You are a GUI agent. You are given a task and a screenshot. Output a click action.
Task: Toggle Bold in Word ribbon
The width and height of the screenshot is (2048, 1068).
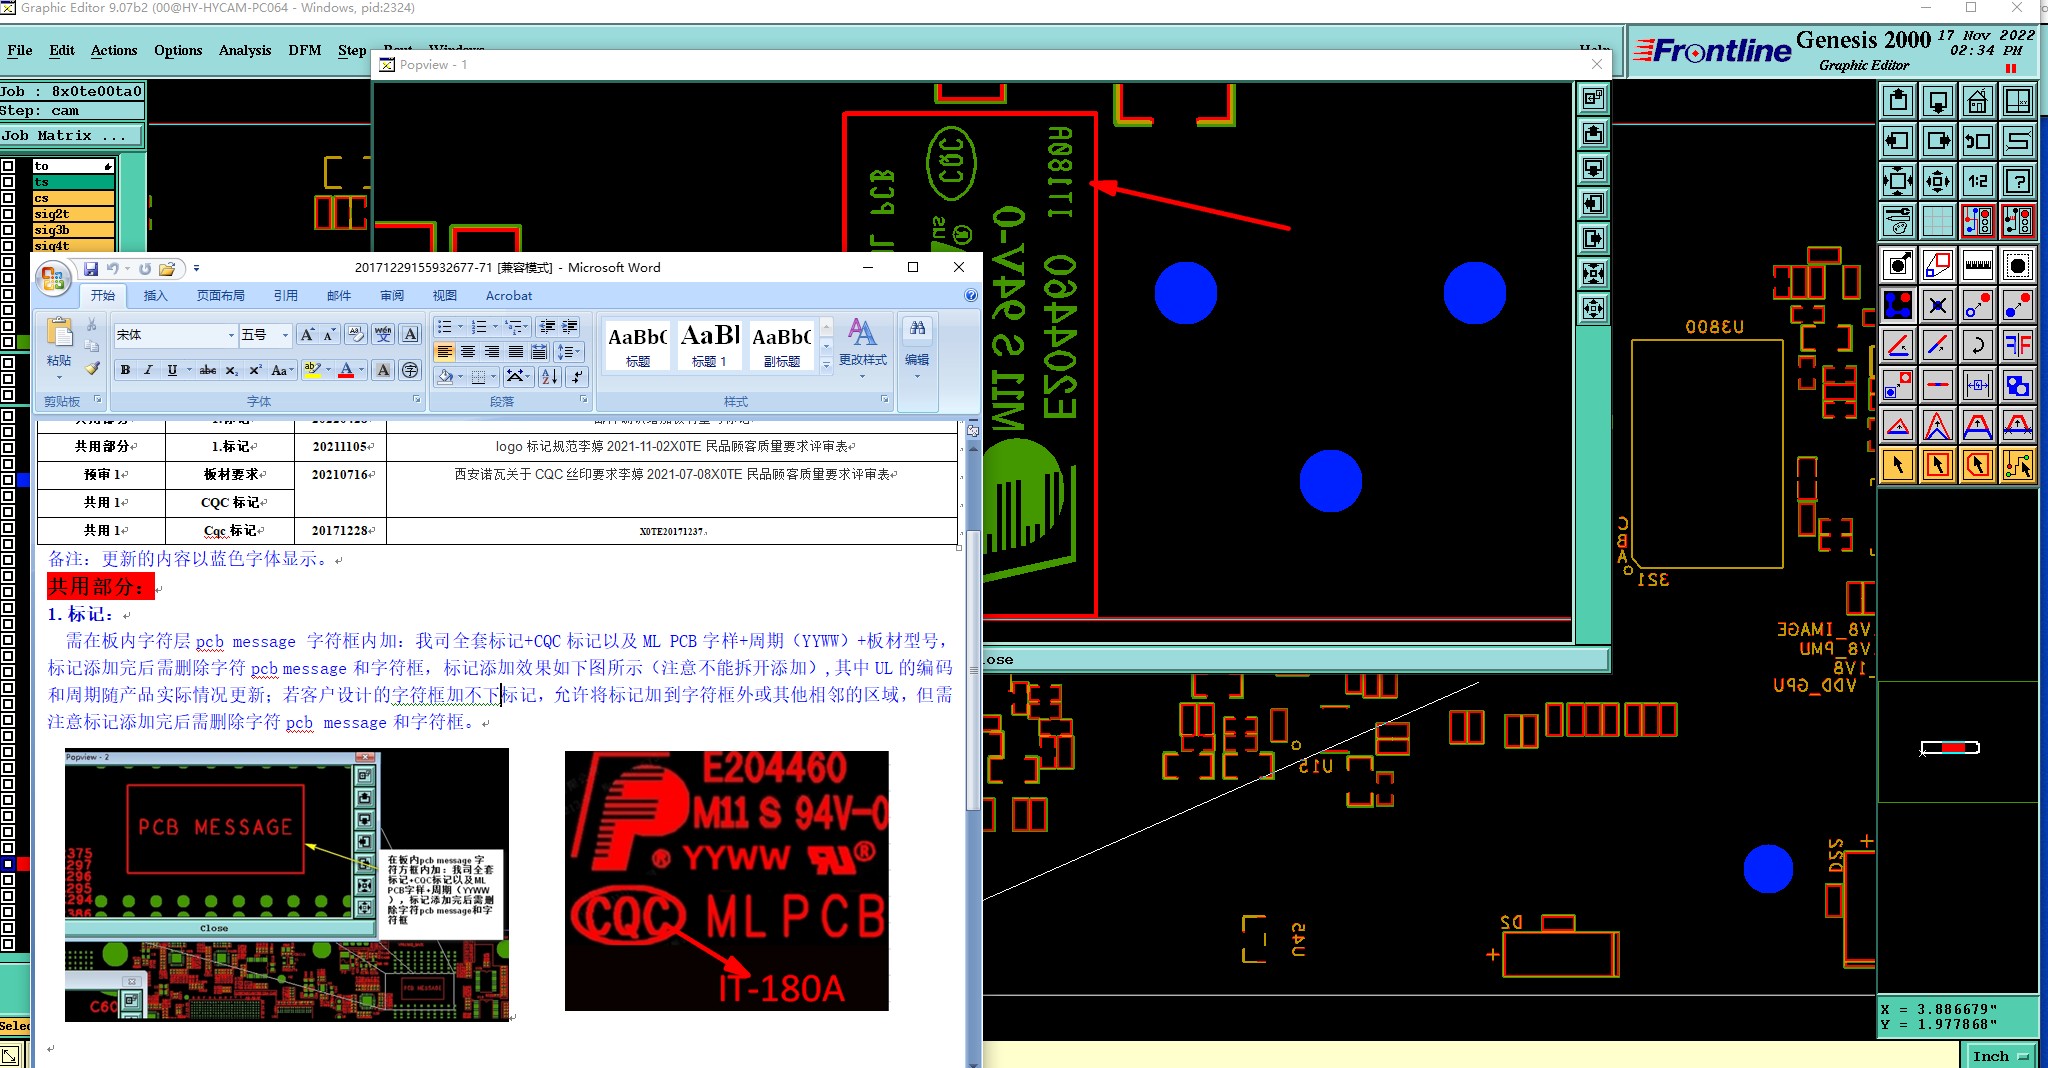click(x=125, y=370)
